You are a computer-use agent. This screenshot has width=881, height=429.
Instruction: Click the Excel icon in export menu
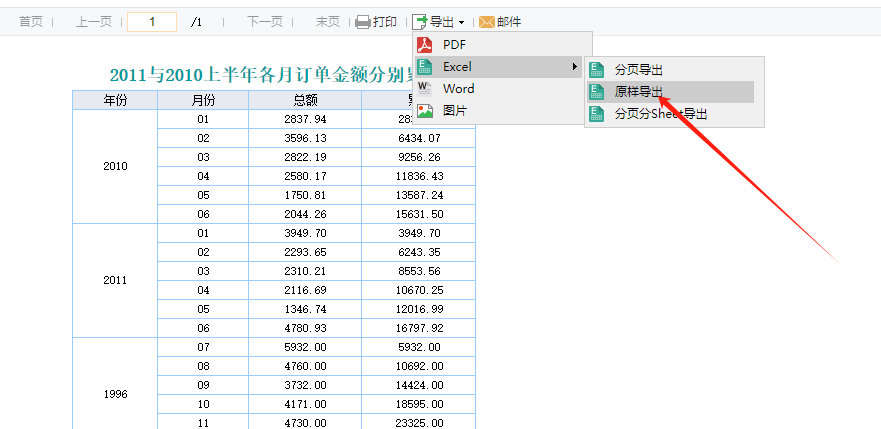(425, 67)
